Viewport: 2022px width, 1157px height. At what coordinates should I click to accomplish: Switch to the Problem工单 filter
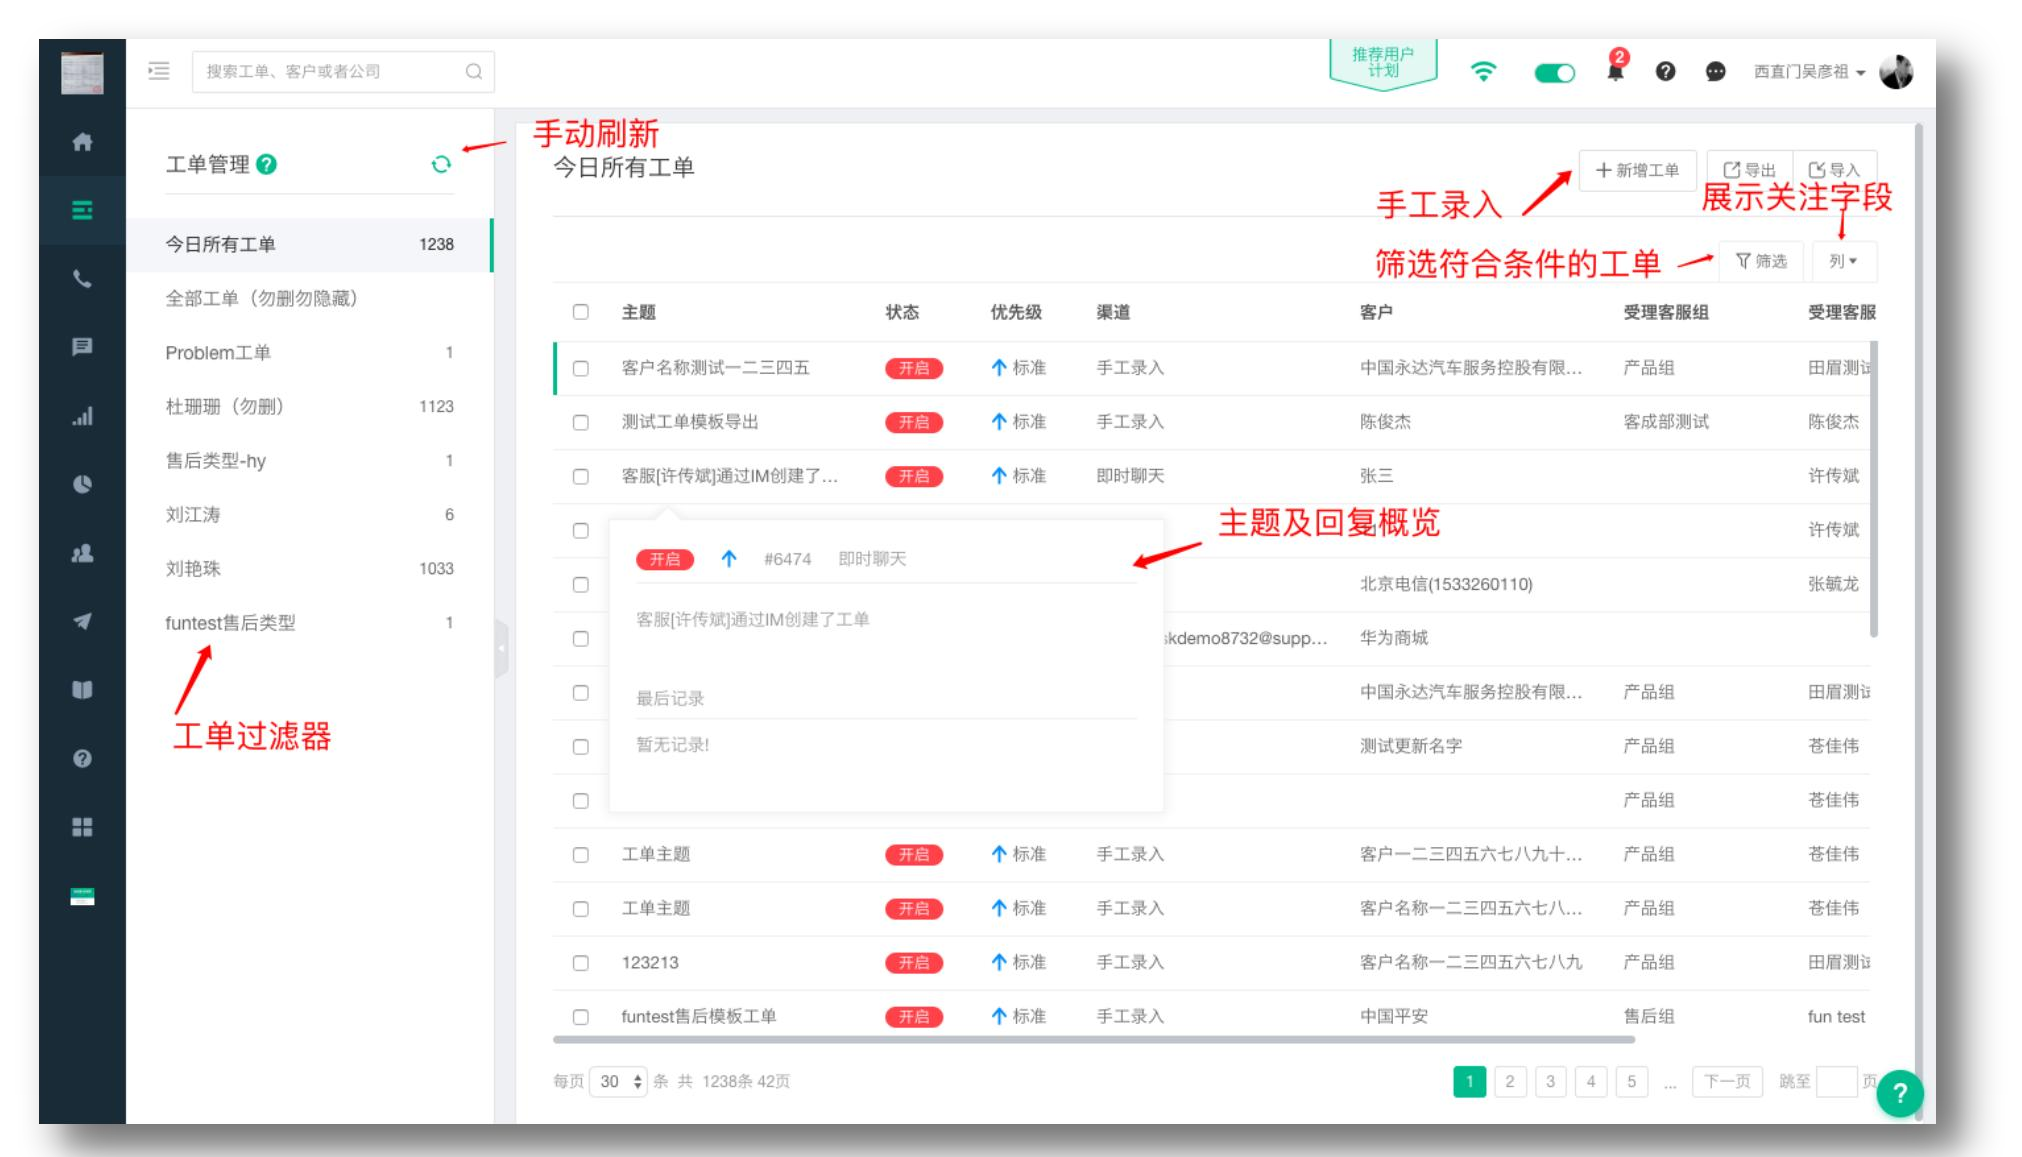coord(218,351)
